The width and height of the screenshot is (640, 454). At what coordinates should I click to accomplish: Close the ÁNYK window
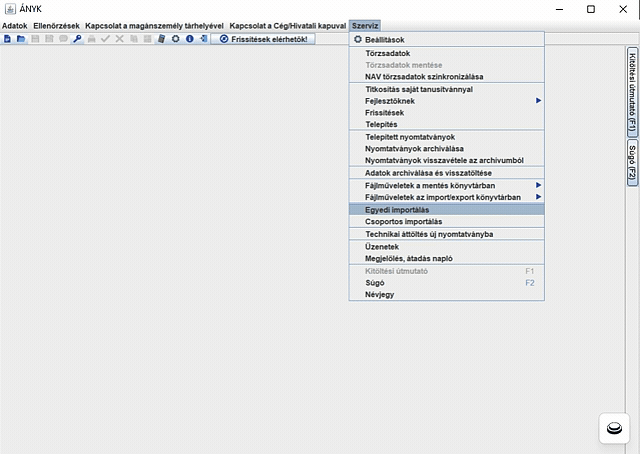tap(622, 9)
